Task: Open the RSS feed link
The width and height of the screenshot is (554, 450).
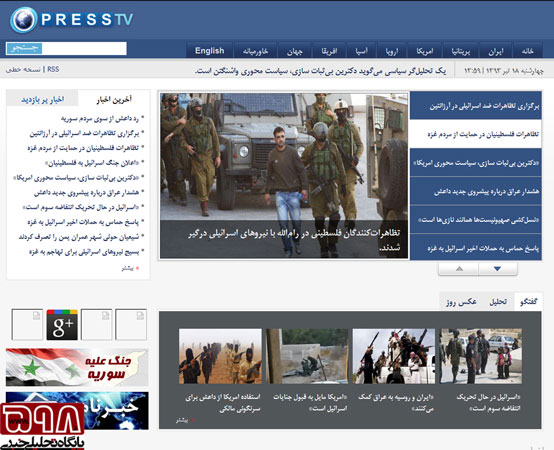Action: point(53,69)
